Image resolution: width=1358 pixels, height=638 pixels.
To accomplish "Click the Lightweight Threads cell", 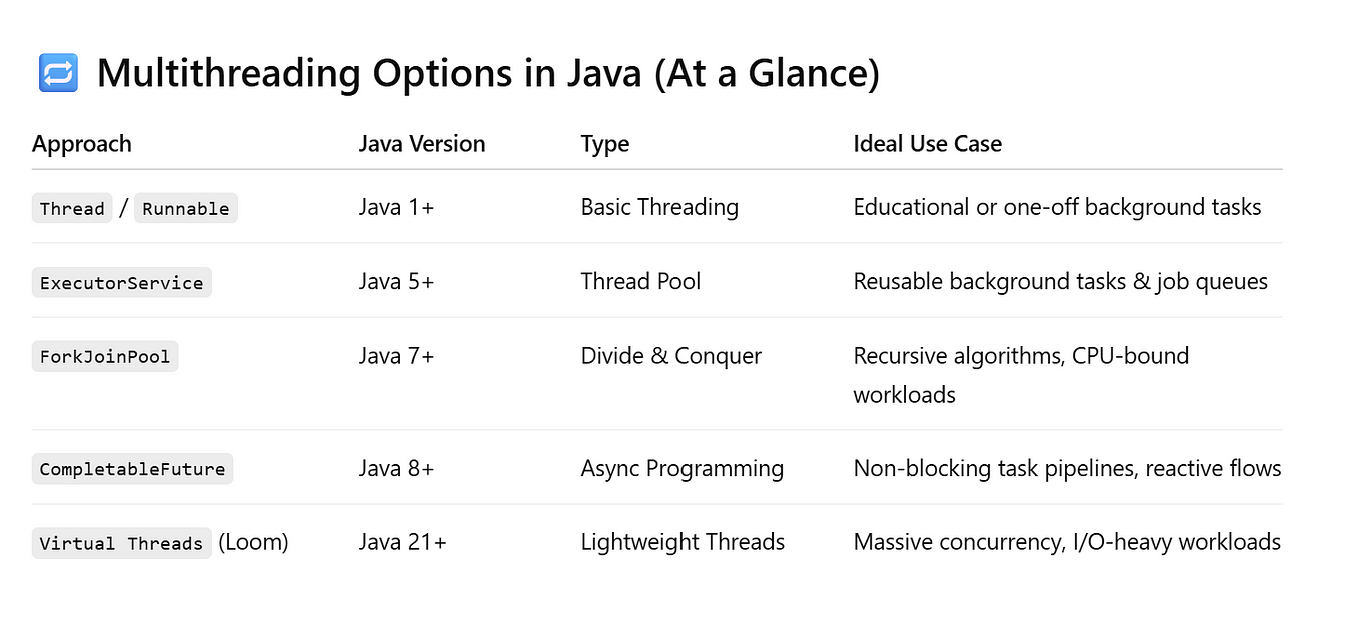I will [x=683, y=542].
